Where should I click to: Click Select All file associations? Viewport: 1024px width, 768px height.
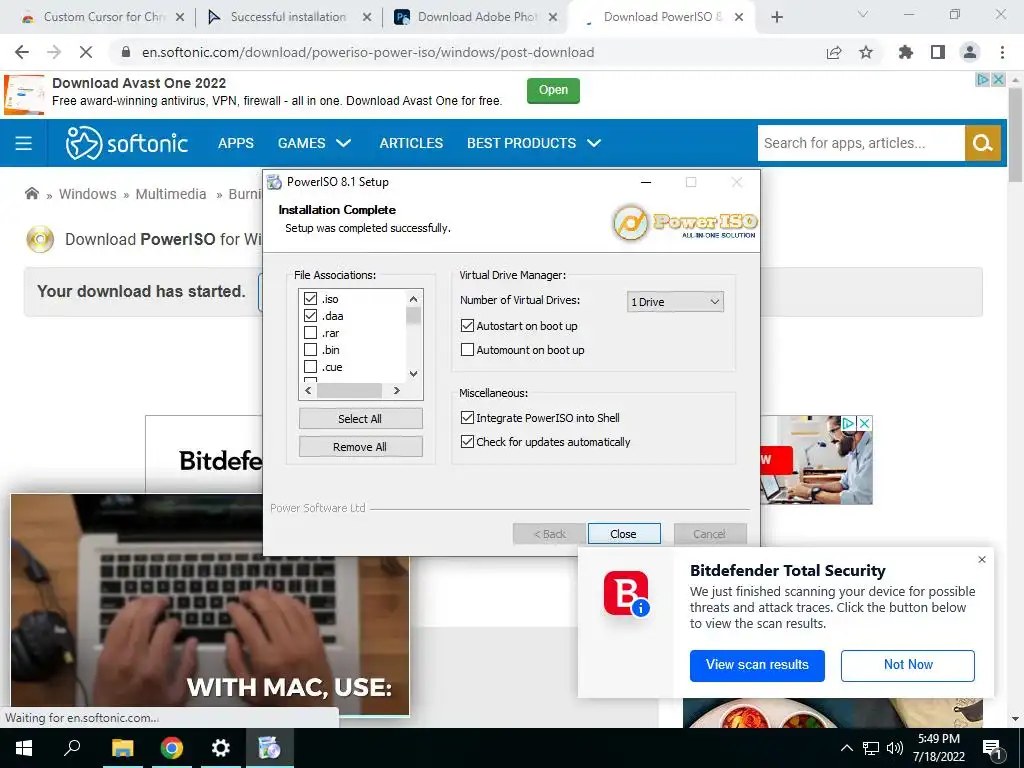(360, 419)
